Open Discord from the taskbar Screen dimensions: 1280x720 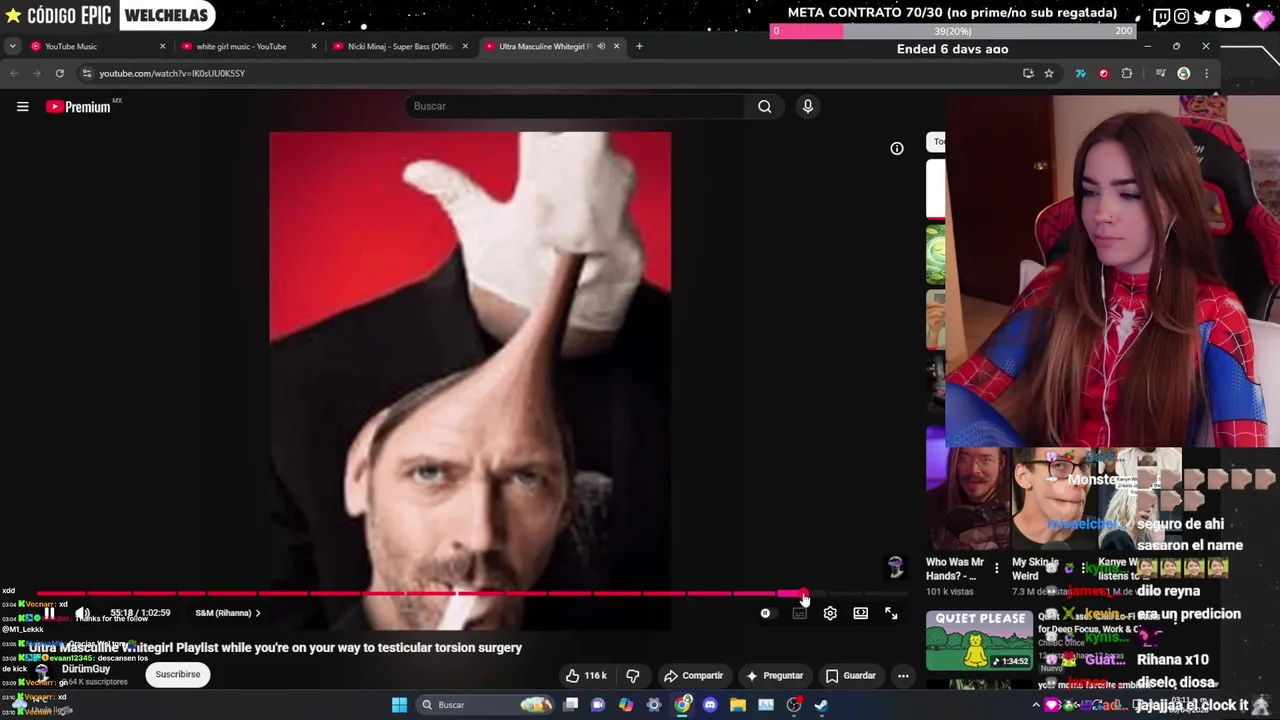pyautogui.click(x=710, y=705)
